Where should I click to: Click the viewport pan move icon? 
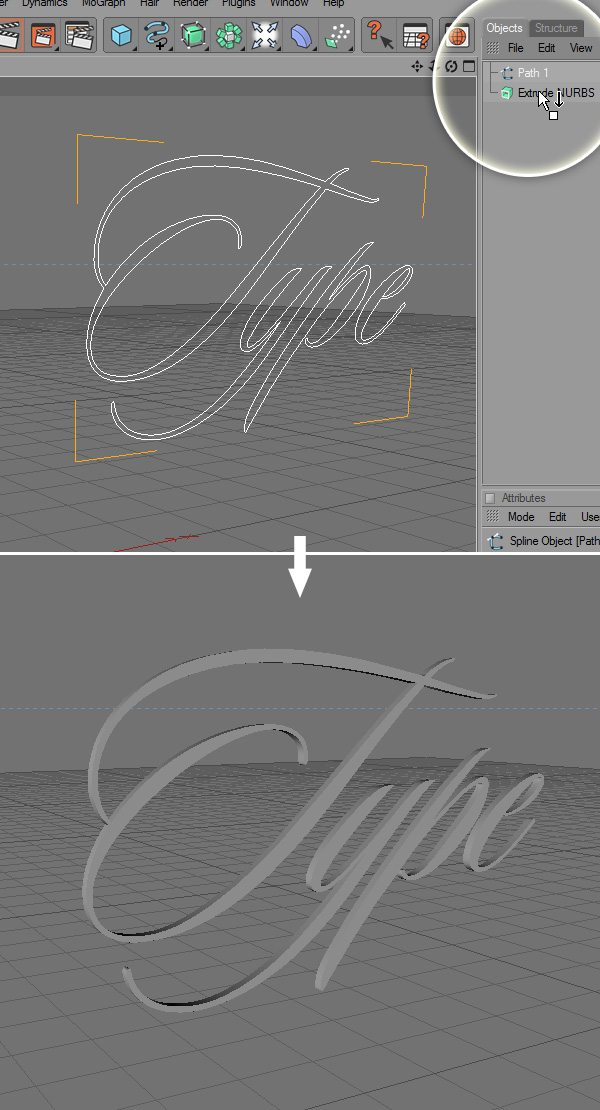(x=417, y=66)
